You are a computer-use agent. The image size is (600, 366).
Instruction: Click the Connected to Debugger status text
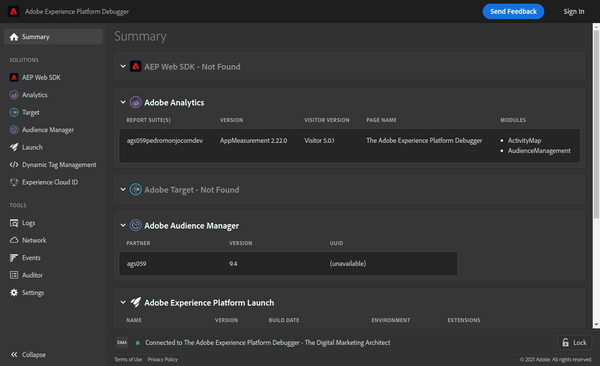(267, 343)
